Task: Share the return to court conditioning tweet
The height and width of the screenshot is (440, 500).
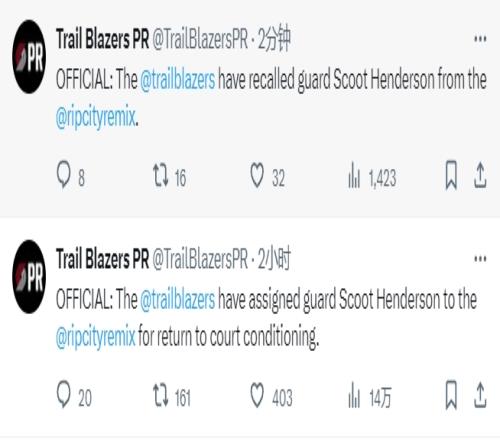Action: point(480,395)
